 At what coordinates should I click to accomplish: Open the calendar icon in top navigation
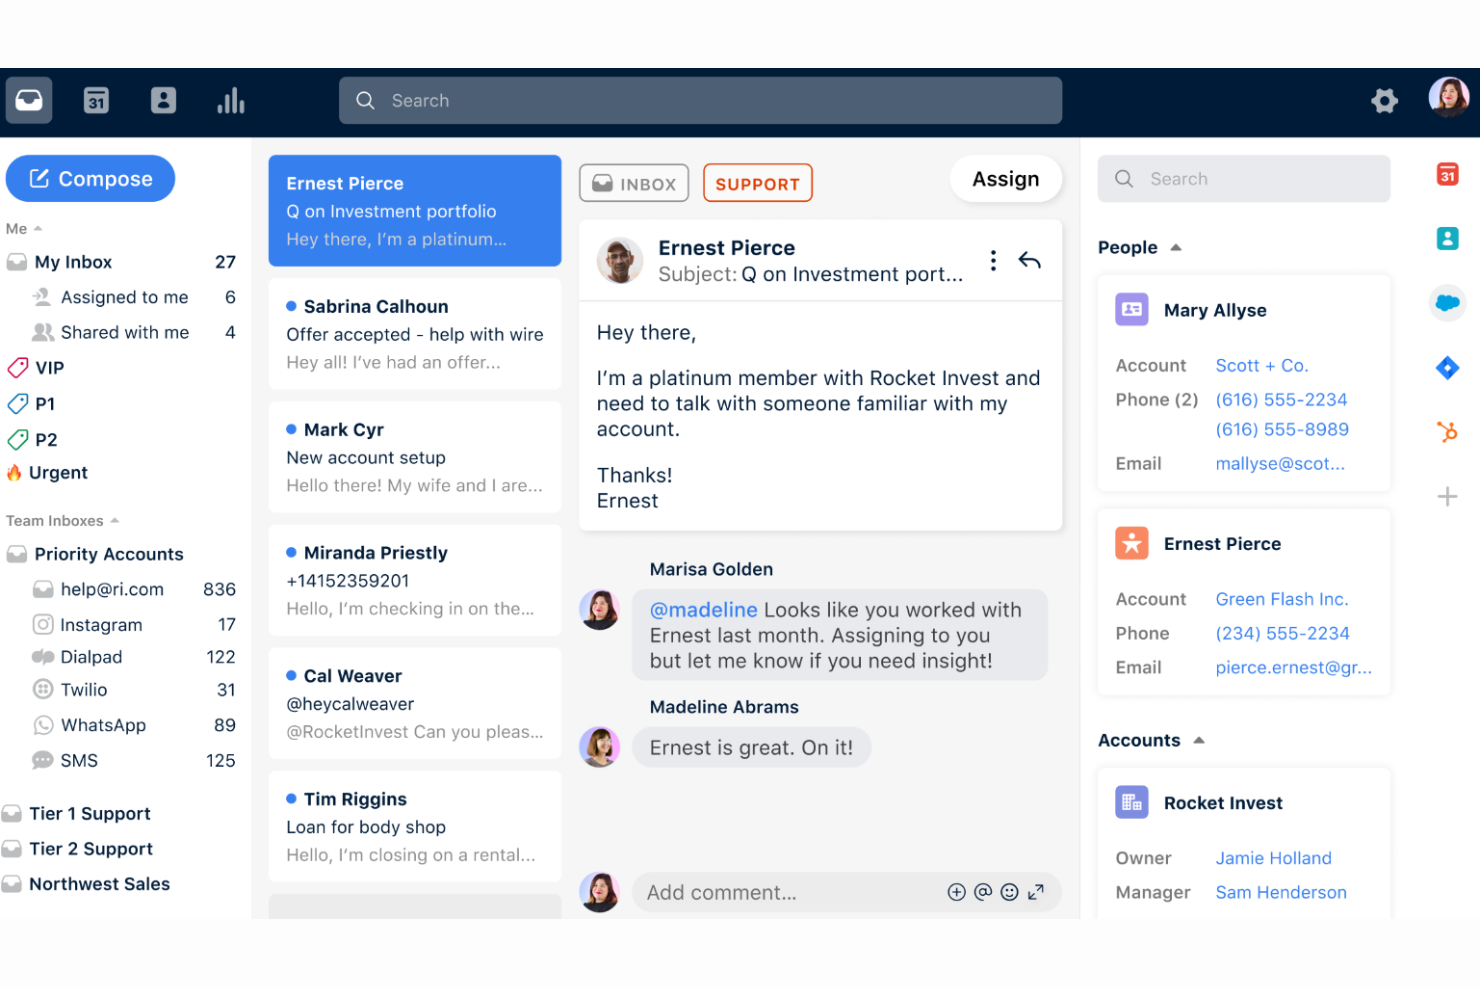tap(96, 100)
